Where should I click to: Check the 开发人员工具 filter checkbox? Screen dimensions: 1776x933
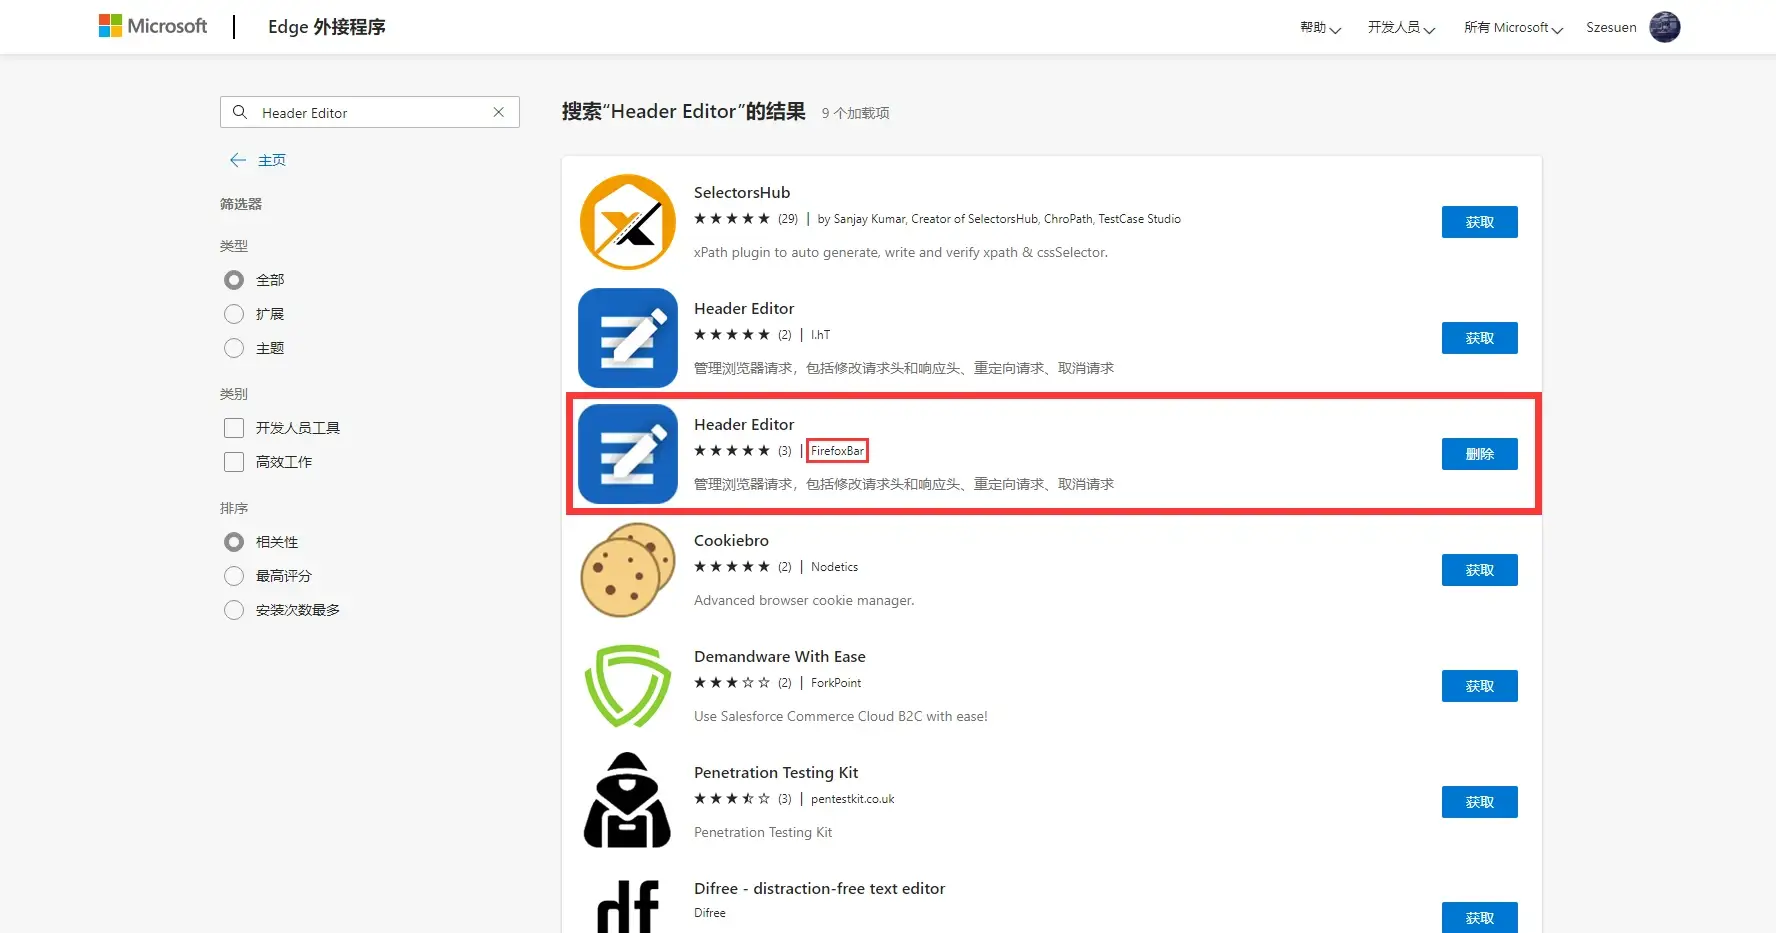pyautogui.click(x=234, y=427)
